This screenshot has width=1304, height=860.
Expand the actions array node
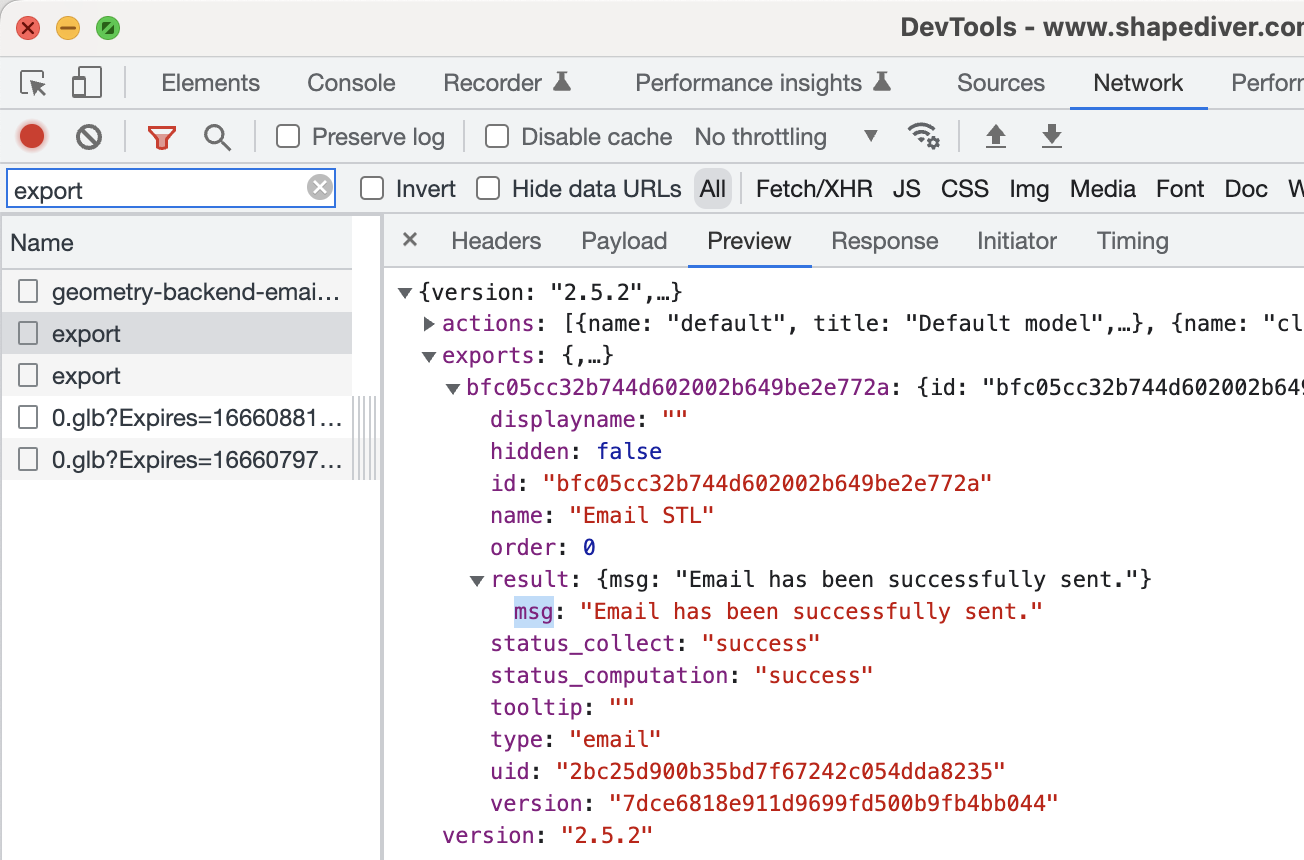tap(429, 324)
